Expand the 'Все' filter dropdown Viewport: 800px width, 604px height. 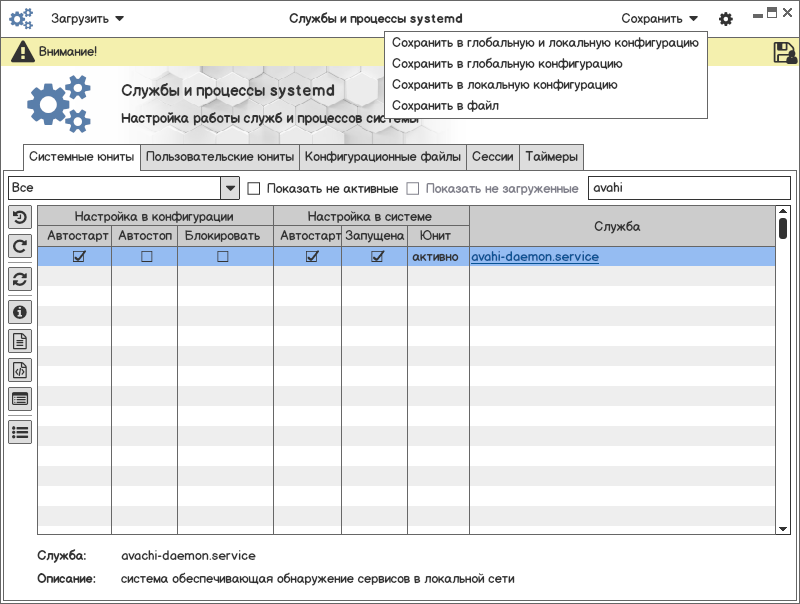click(230, 188)
